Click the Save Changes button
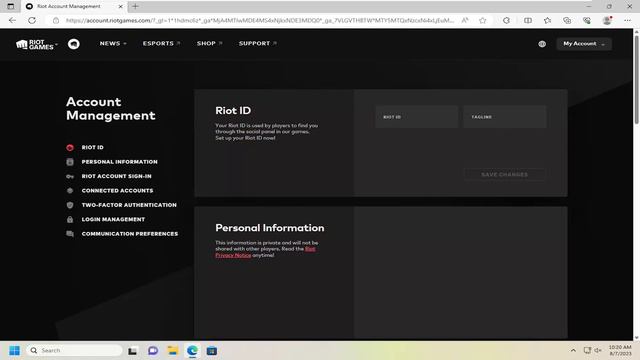The height and width of the screenshot is (360, 640). pyautogui.click(x=504, y=174)
